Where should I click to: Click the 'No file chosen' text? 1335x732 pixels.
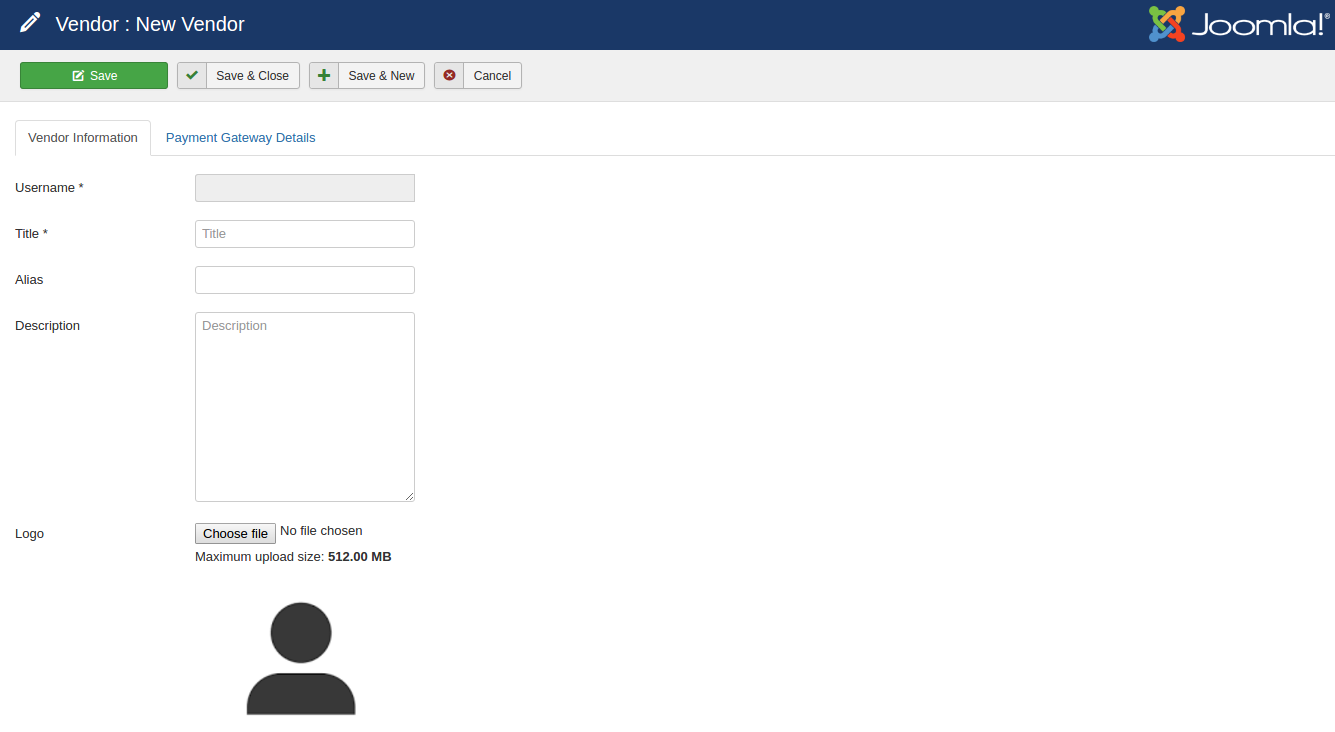(x=321, y=531)
